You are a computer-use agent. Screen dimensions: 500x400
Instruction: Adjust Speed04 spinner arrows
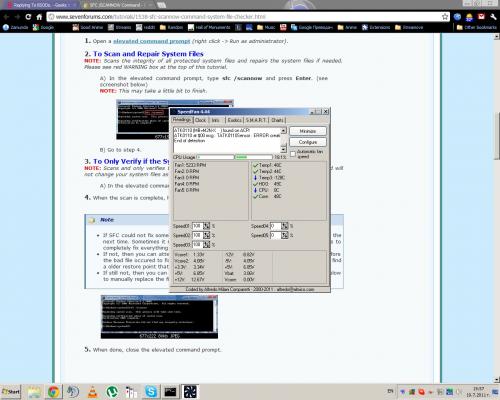[284, 226]
